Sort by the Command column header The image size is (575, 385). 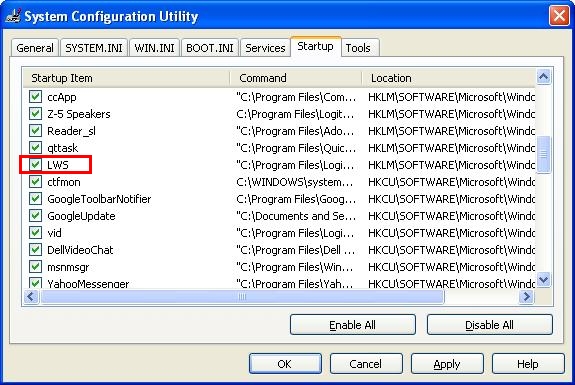coord(296,78)
